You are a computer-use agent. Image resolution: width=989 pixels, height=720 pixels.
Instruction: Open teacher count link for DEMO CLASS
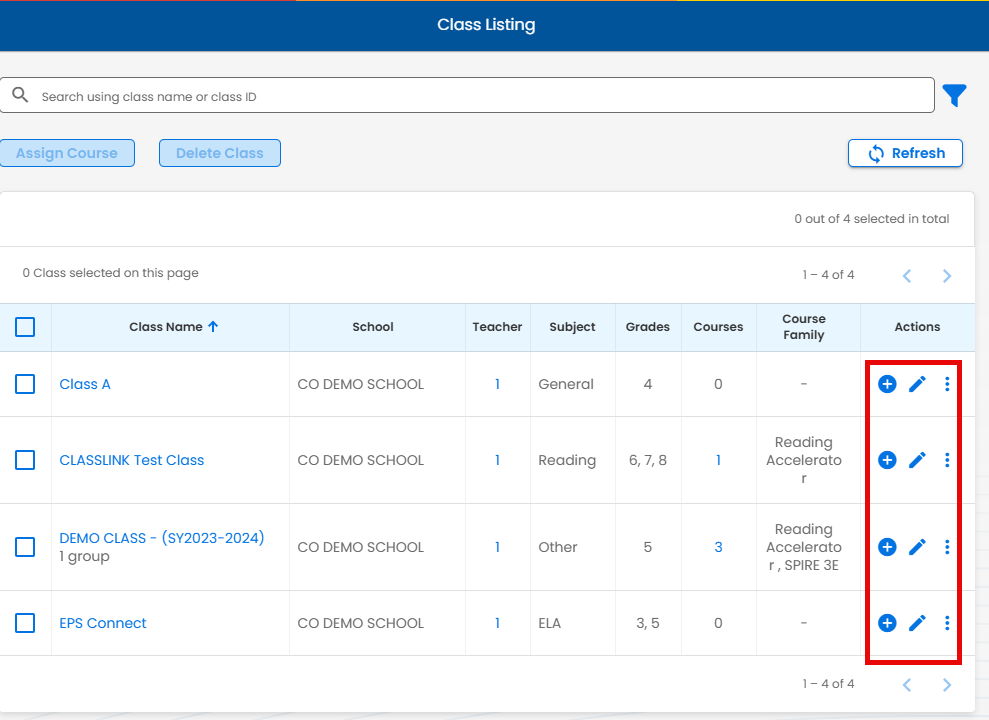498,547
